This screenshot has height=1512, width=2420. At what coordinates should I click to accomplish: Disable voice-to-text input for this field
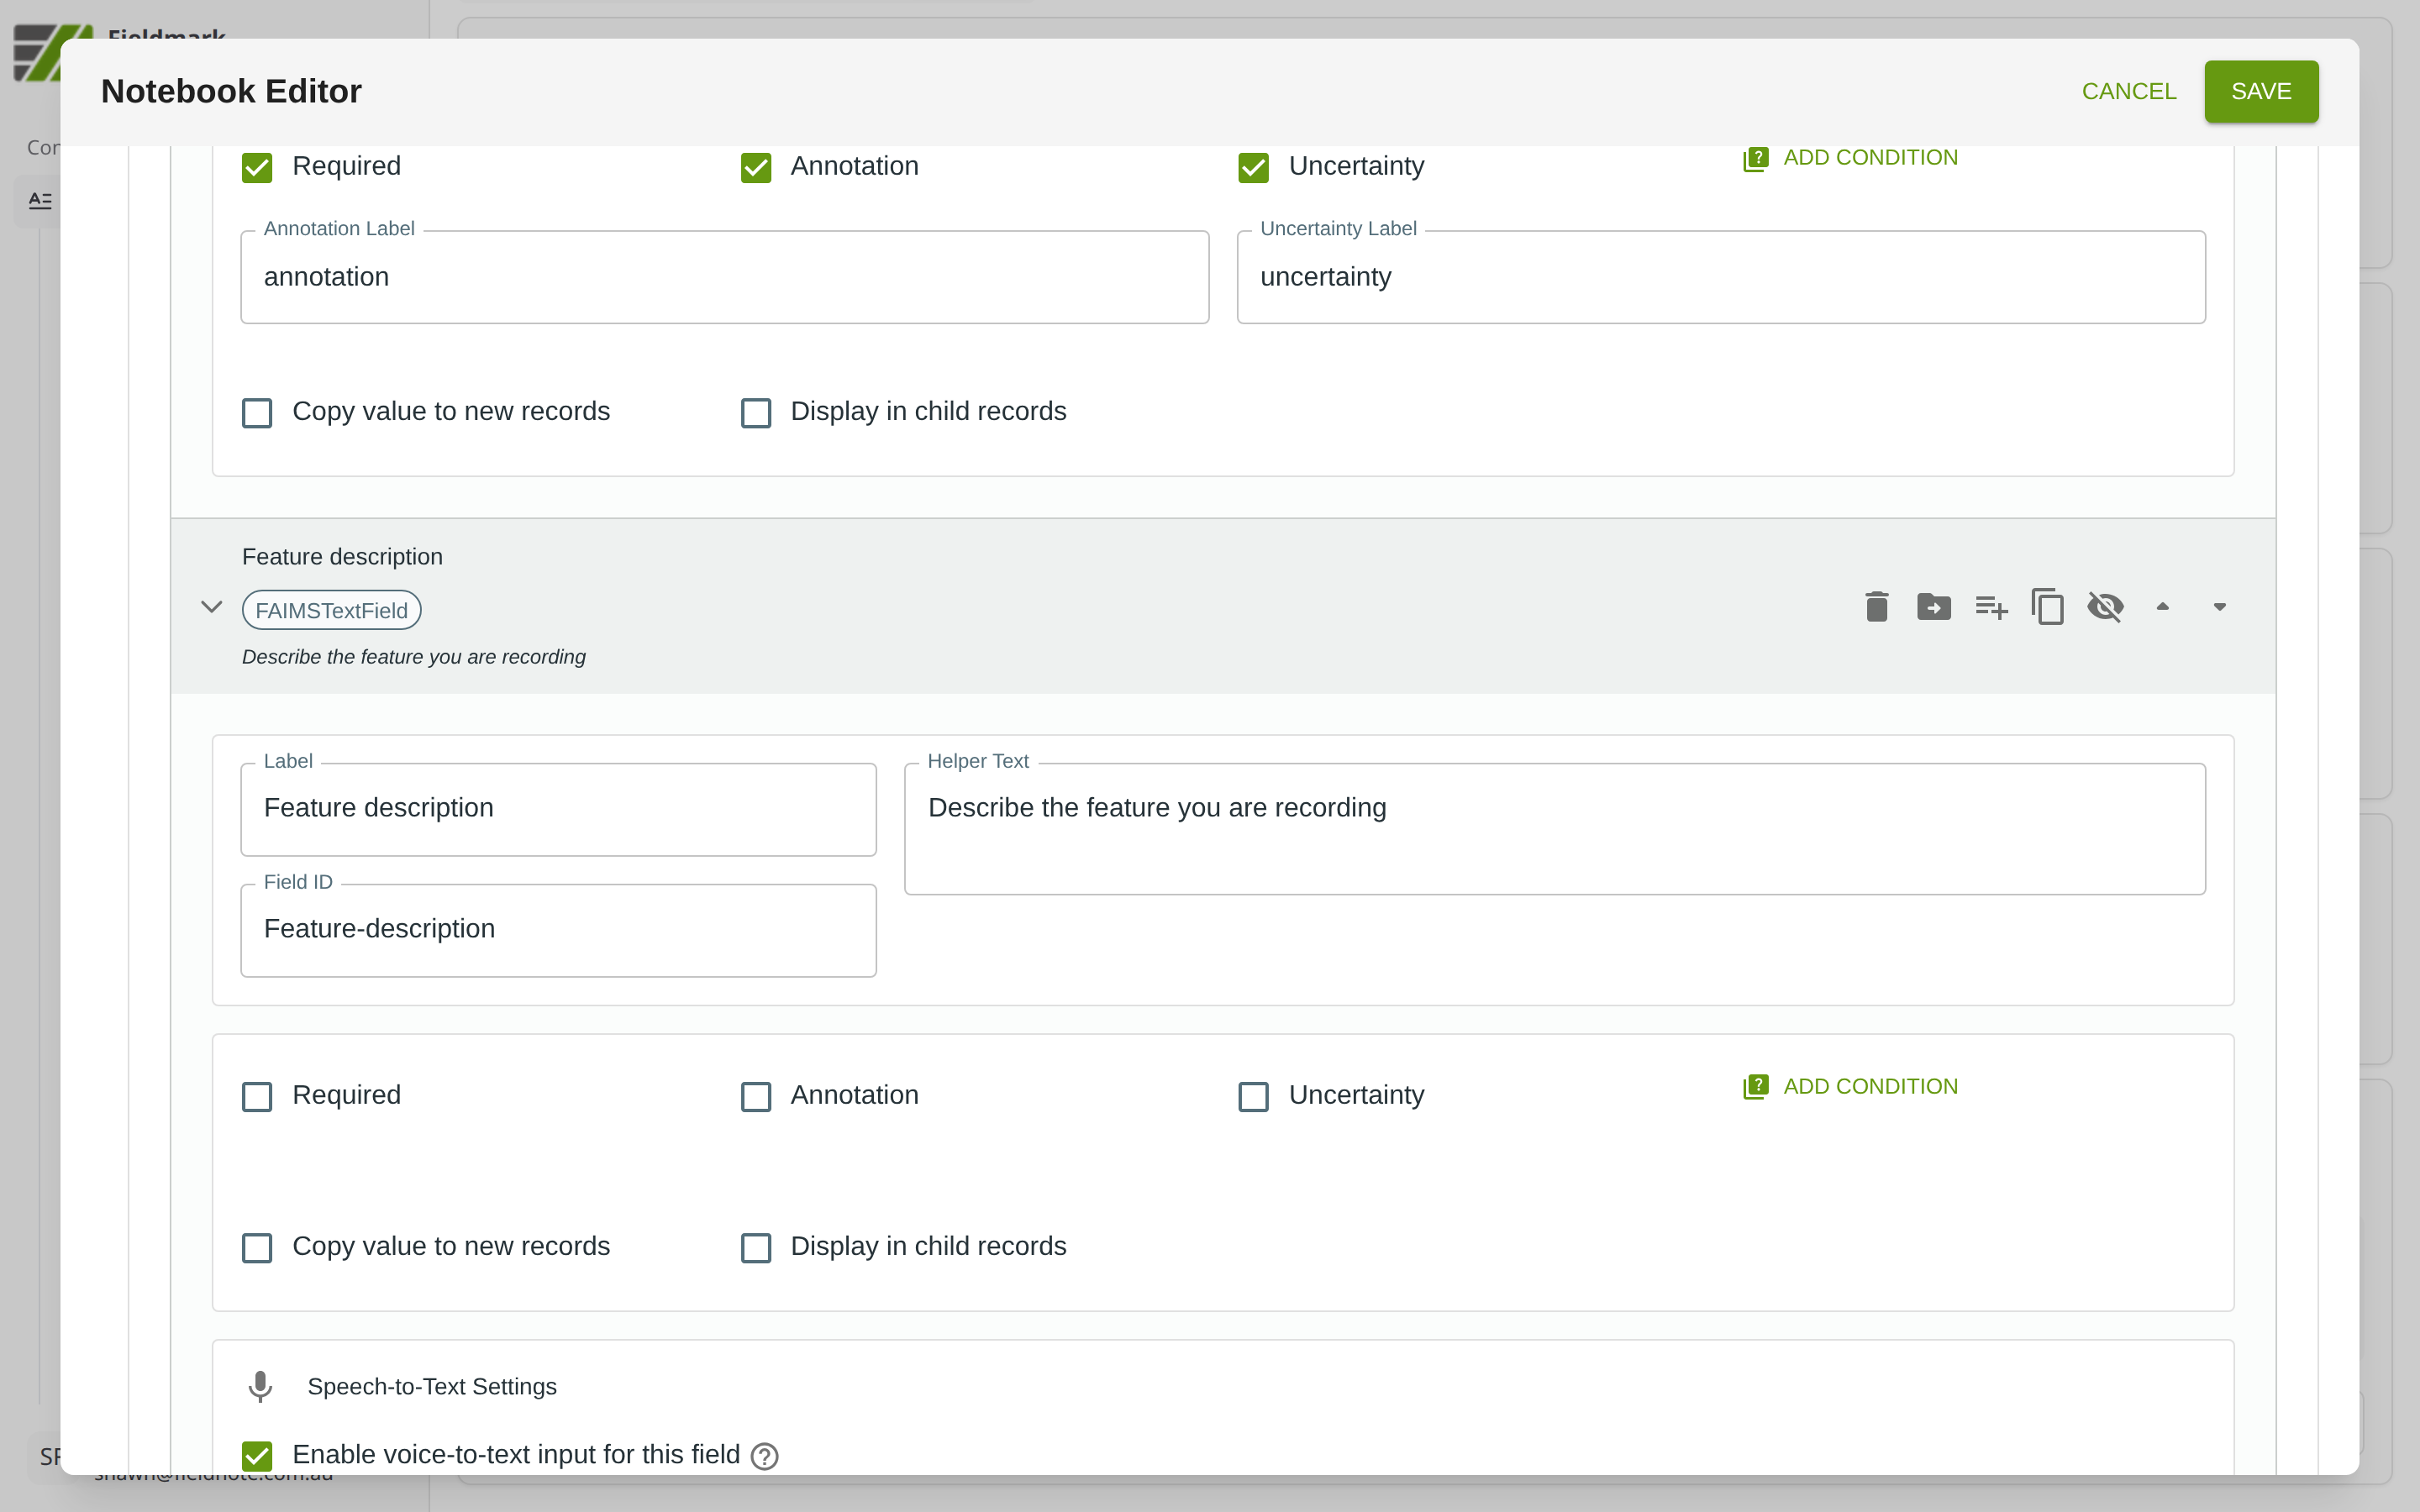[257, 1455]
